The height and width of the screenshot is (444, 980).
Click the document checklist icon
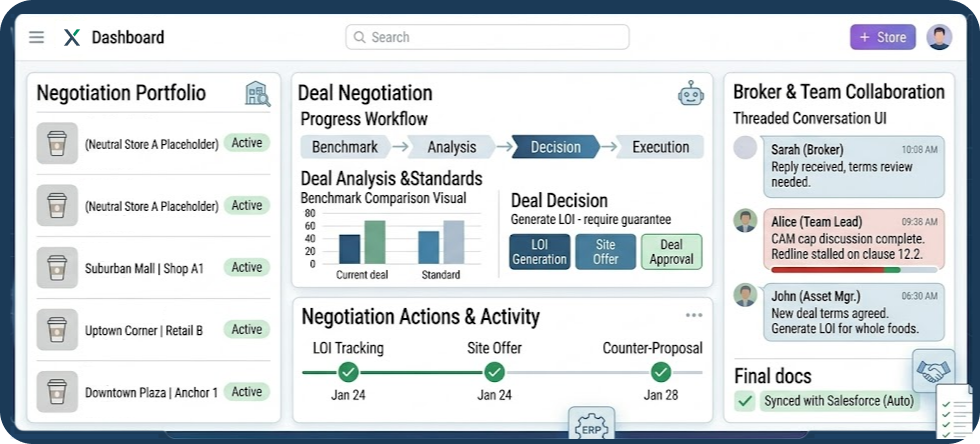click(x=955, y=414)
